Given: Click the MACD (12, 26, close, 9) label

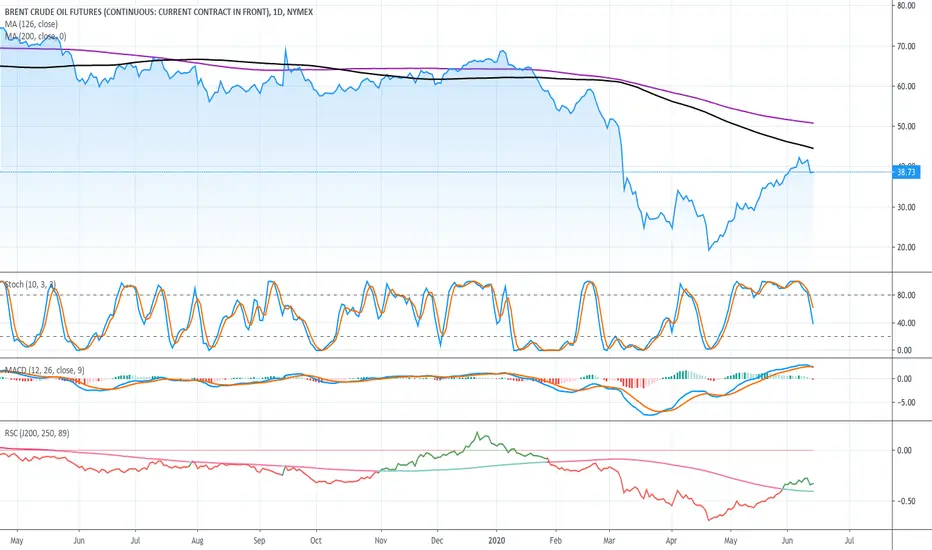Looking at the screenshot, I should [45, 370].
